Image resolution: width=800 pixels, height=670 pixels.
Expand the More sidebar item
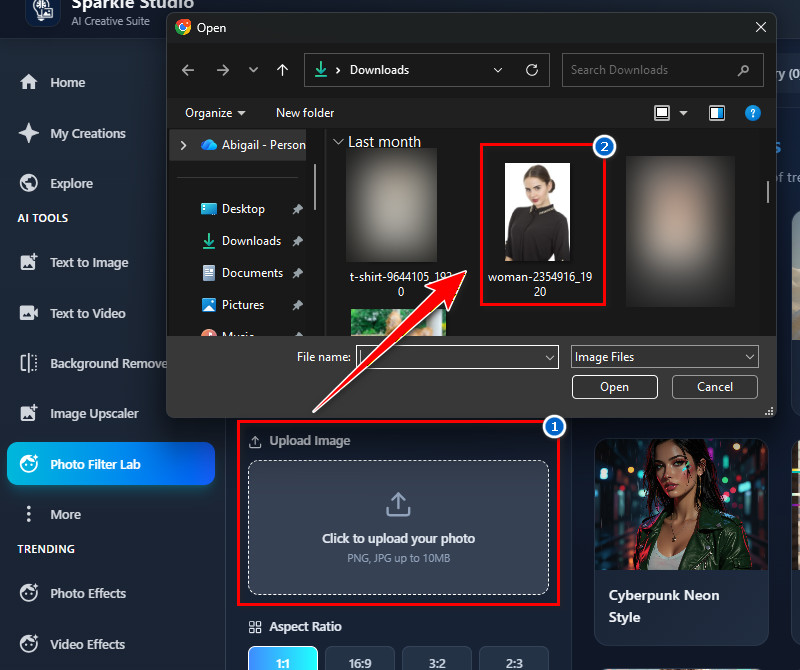[x=53, y=514]
